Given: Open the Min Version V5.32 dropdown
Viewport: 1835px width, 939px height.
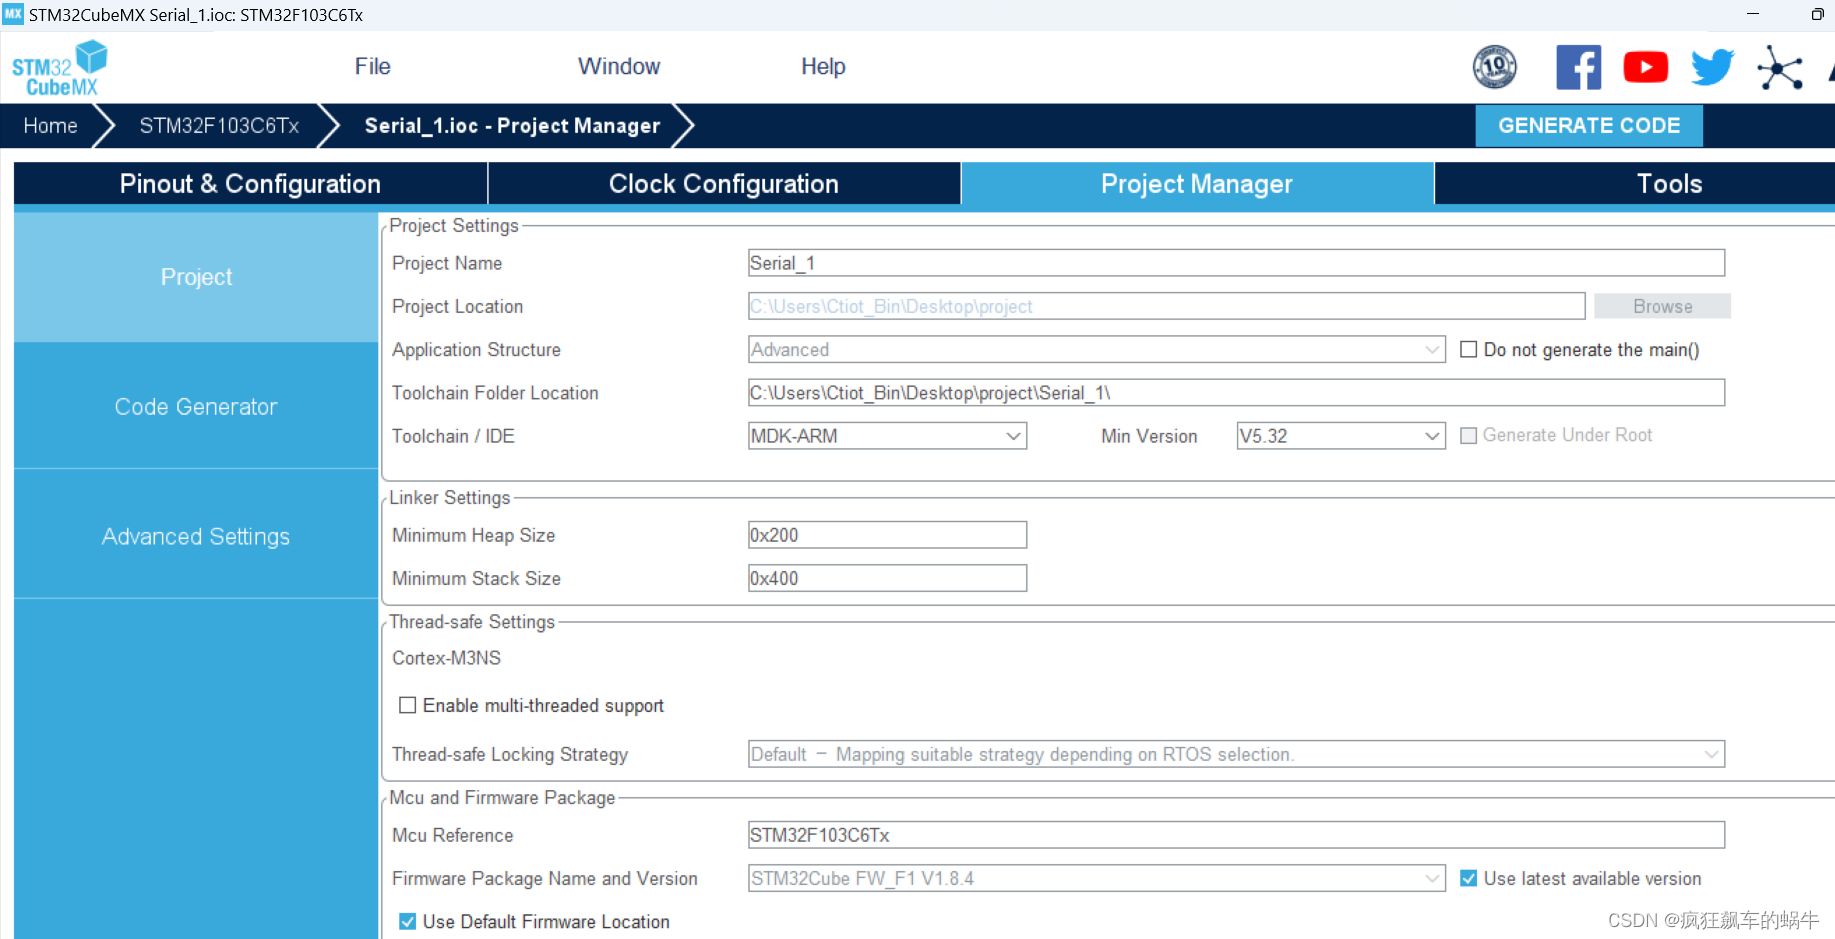Looking at the screenshot, I should click(1340, 436).
